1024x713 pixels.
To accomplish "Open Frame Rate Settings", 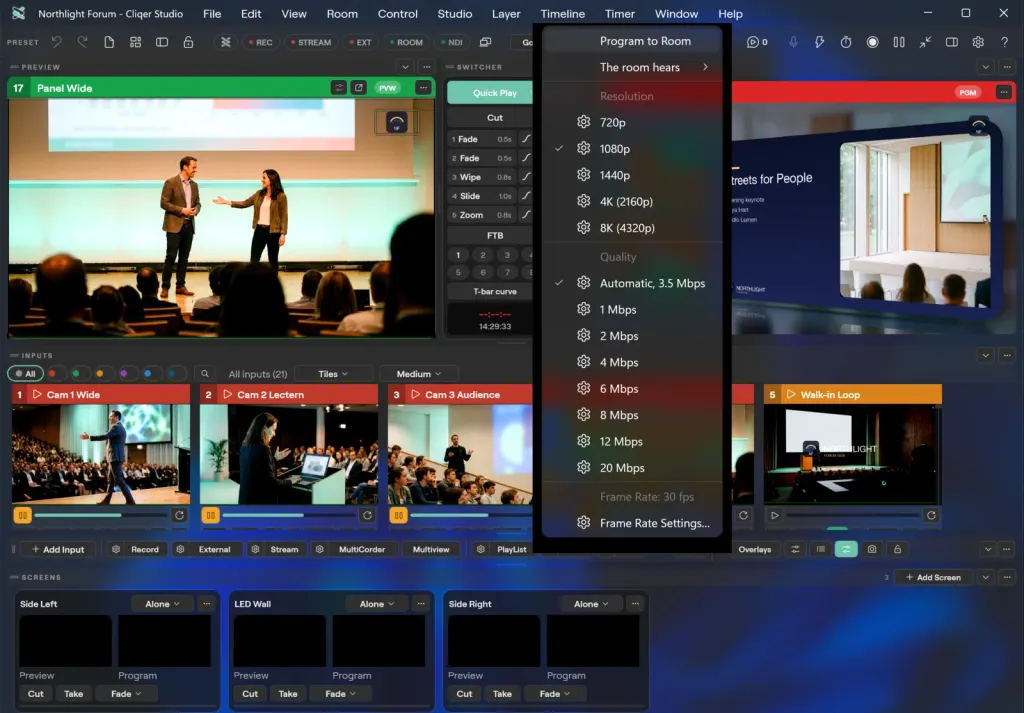I will 632,523.
